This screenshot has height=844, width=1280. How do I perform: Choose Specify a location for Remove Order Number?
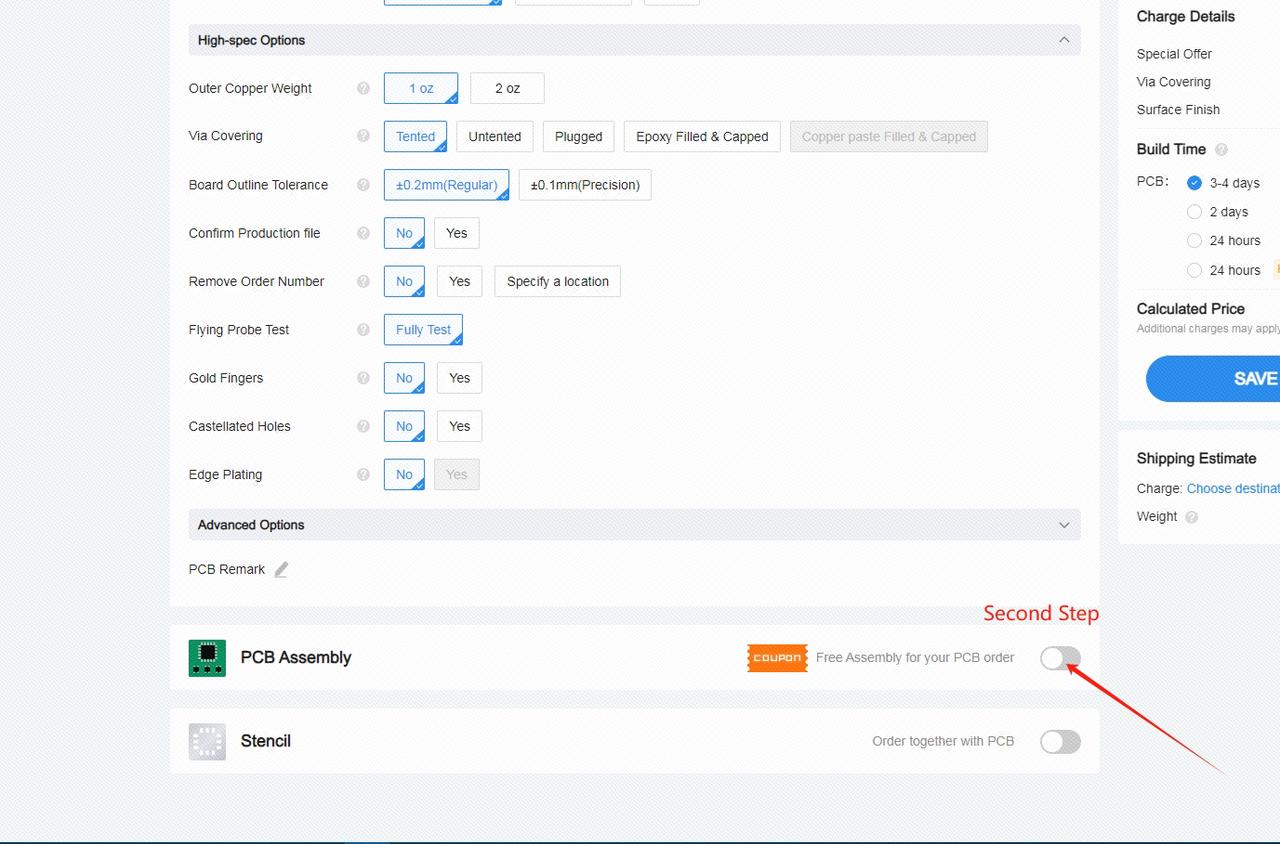(x=557, y=281)
